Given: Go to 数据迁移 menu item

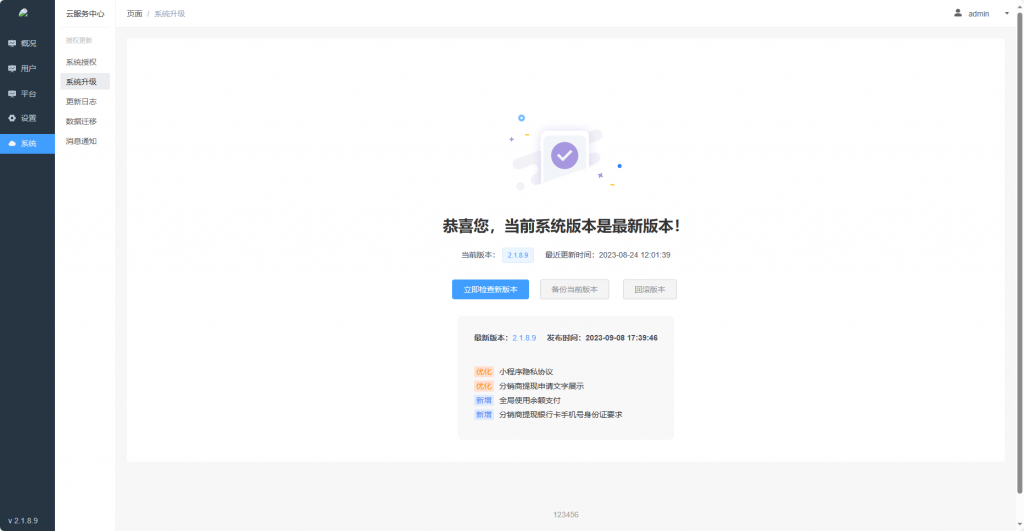Looking at the screenshot, I should click(x=81, y=122).
